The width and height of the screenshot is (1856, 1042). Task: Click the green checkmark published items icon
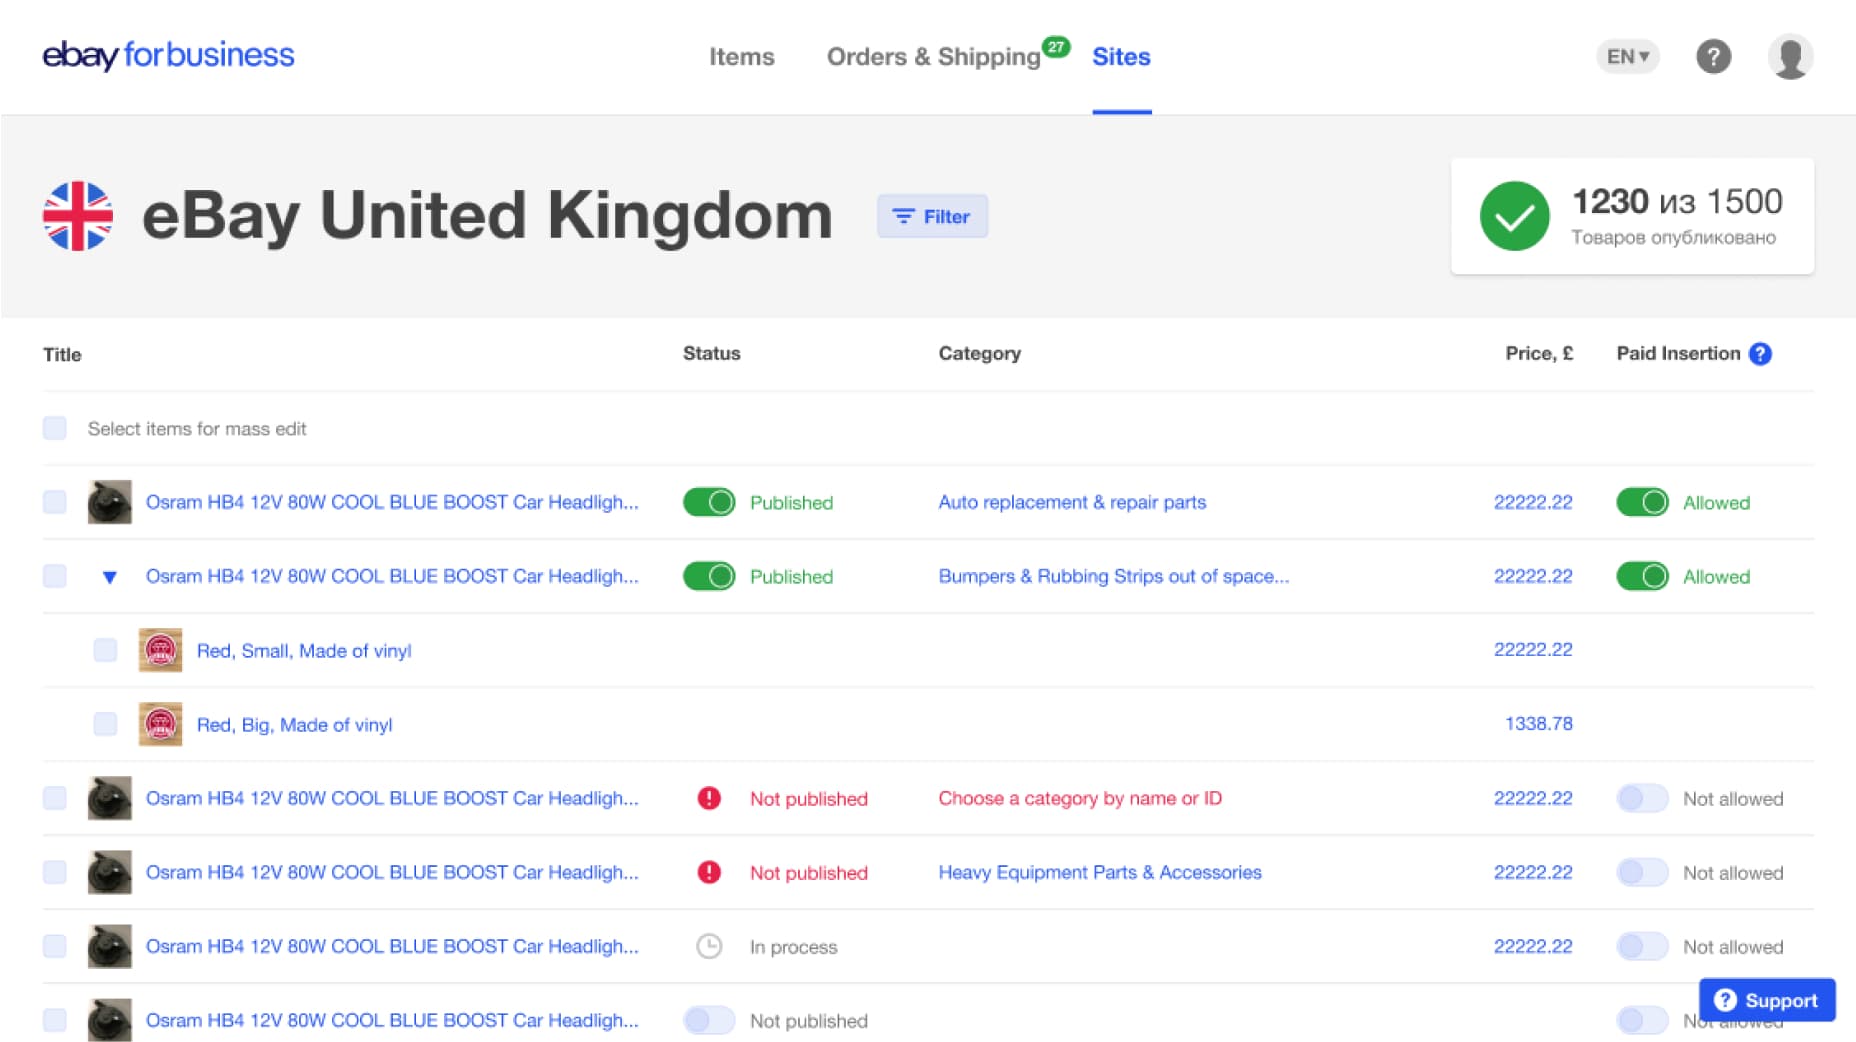pos(1514,216)
